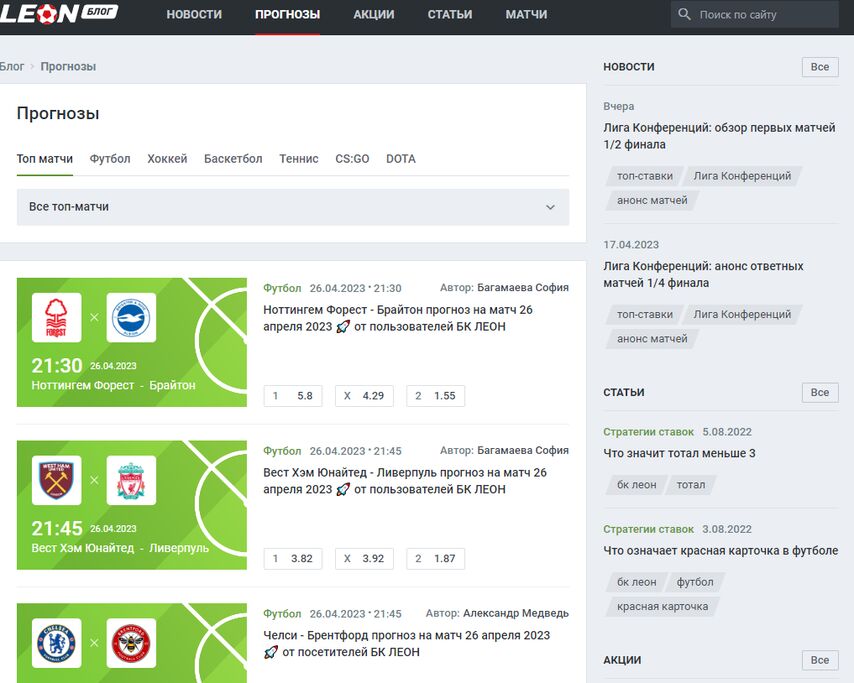
Task: Focus the 'Поиск по сайту' search field
Action: [755, 15]
